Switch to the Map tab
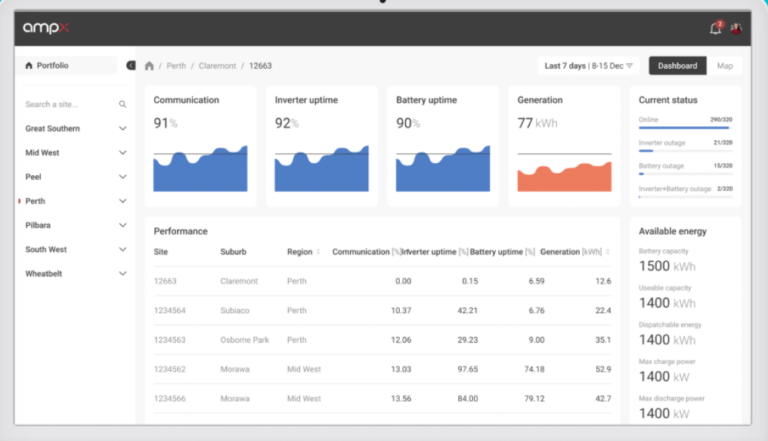The image size is (768, 441). 725,66
